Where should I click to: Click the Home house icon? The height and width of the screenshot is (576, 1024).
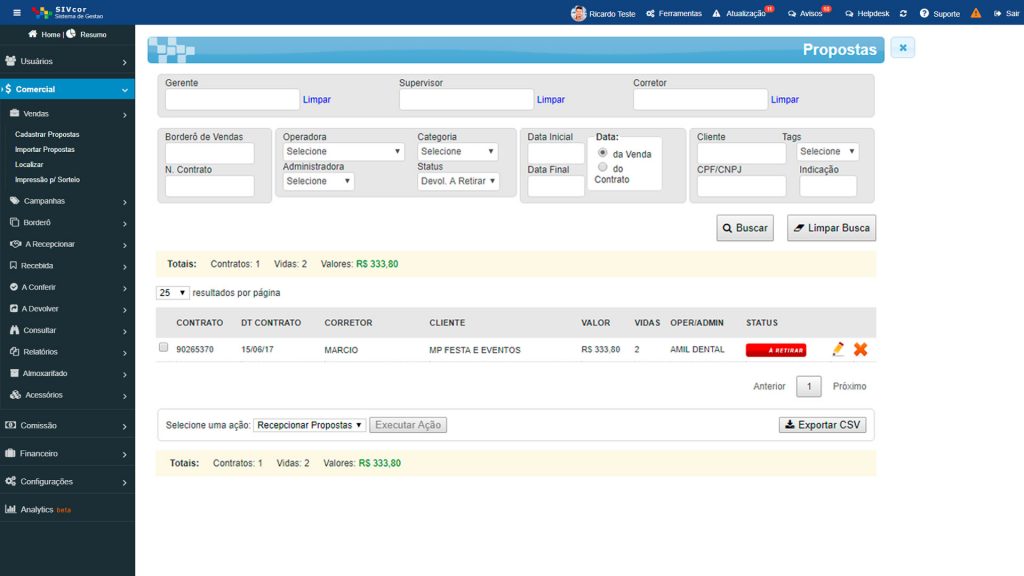(x=33, y=34)
